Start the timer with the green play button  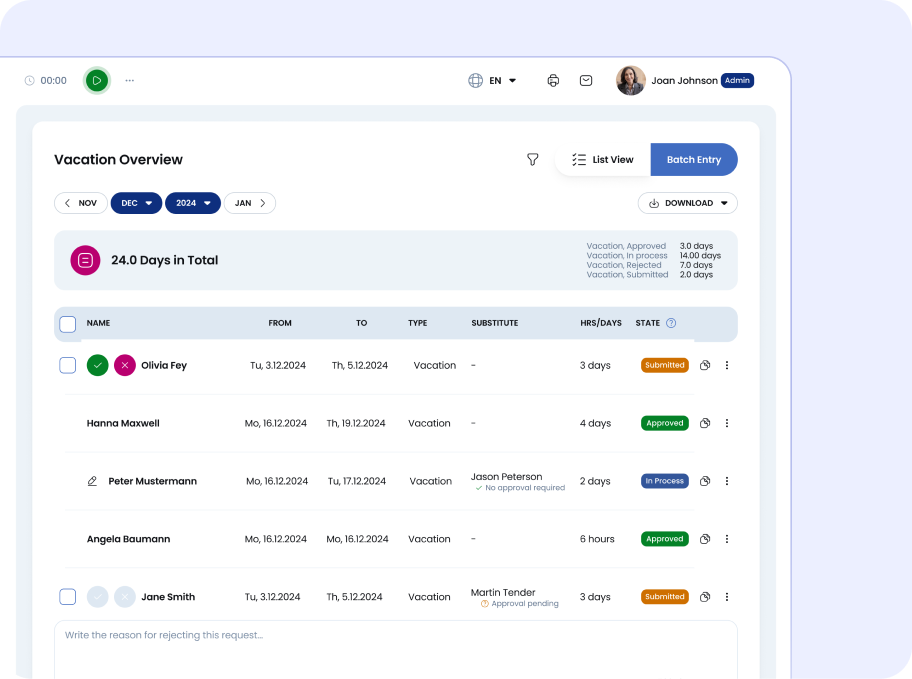[97, 80]
